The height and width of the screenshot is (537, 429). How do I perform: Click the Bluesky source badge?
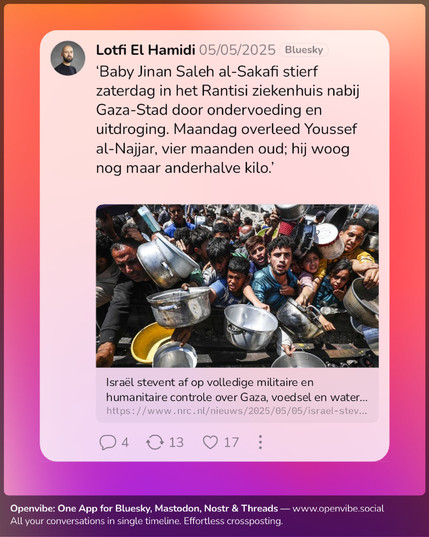(304, 50)
